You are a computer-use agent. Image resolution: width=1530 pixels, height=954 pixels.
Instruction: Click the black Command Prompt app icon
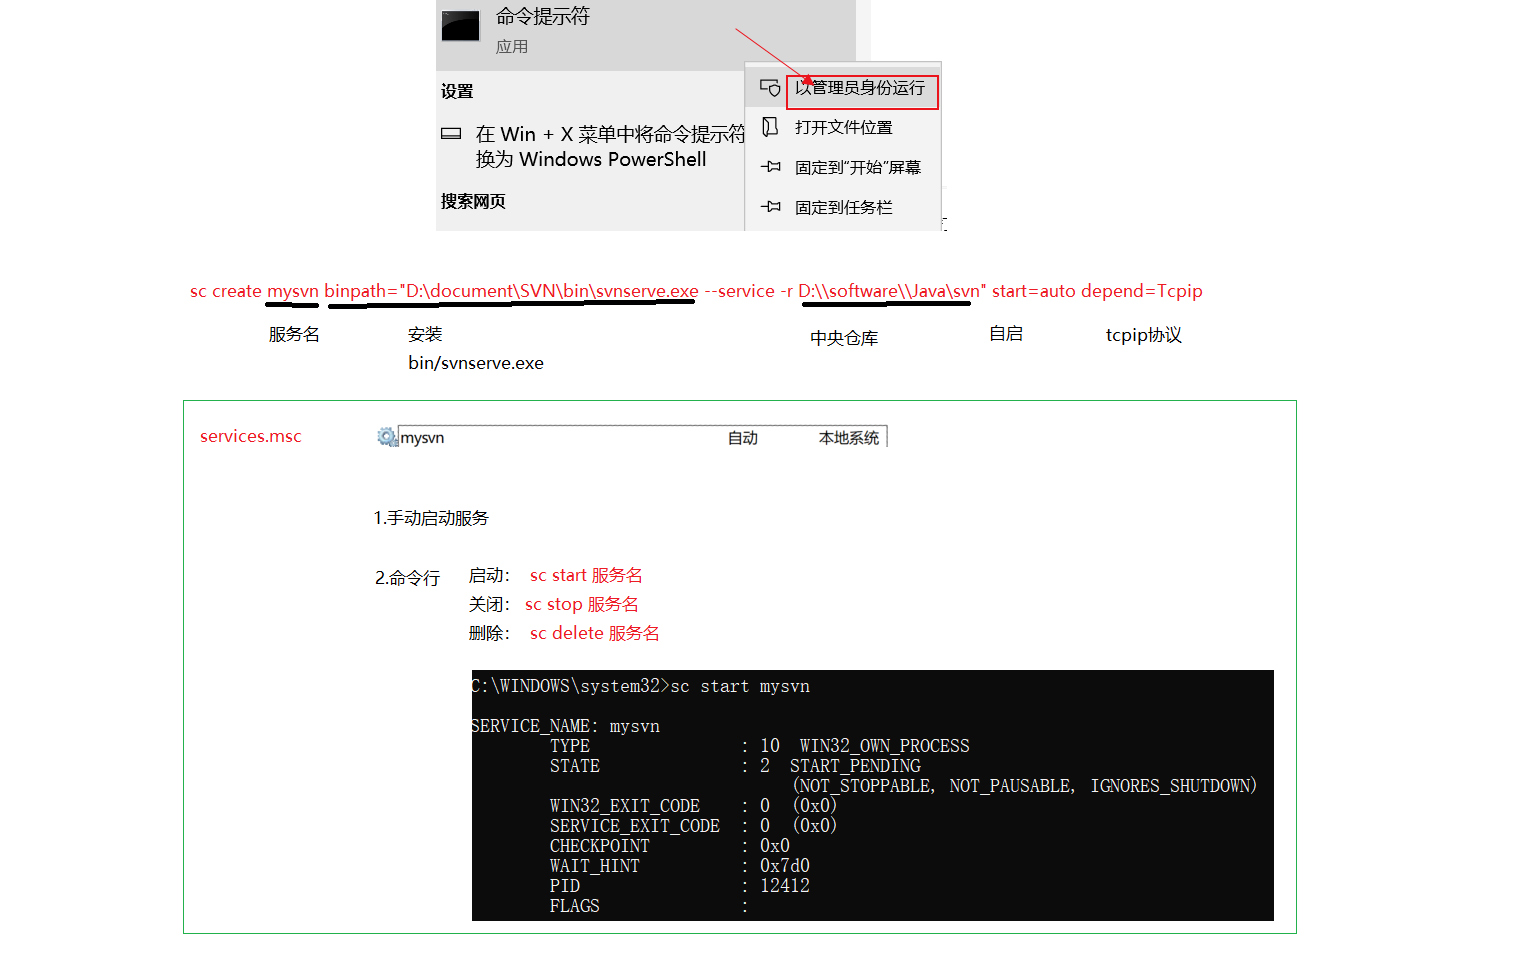click(x=461, y=26)
